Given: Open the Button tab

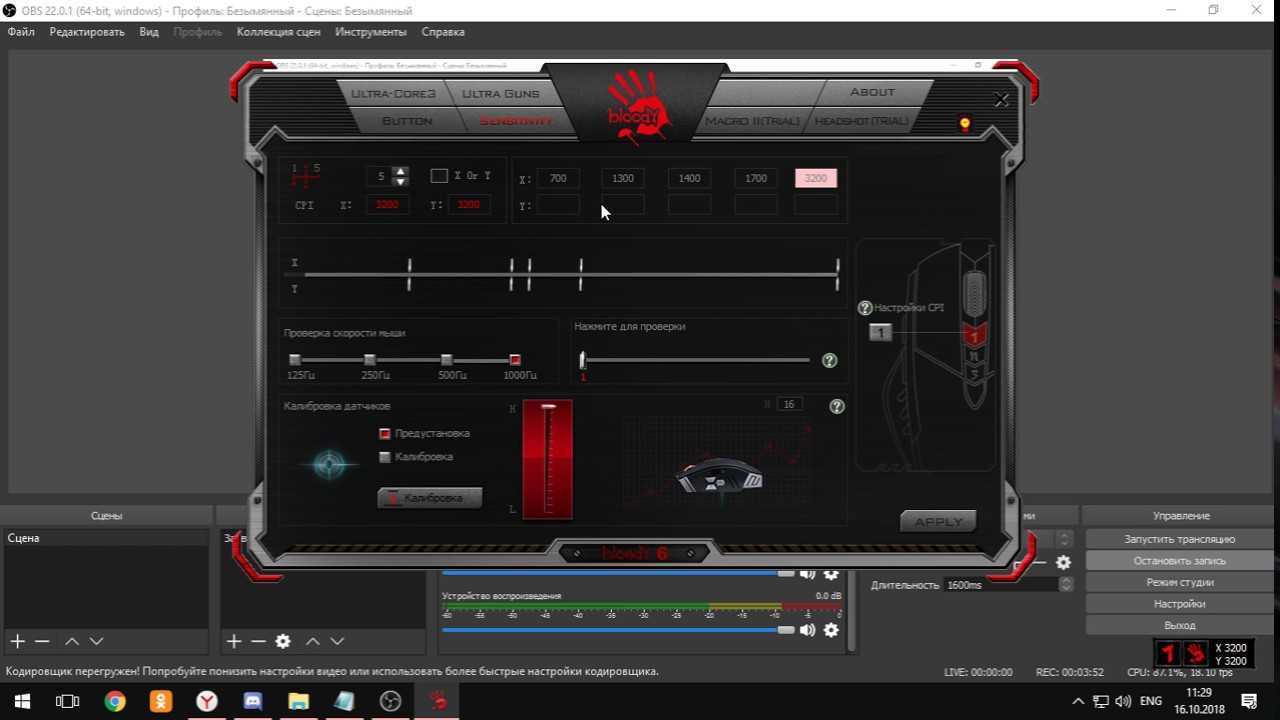Looking at the screenshot, I should [x=407, y=121].
